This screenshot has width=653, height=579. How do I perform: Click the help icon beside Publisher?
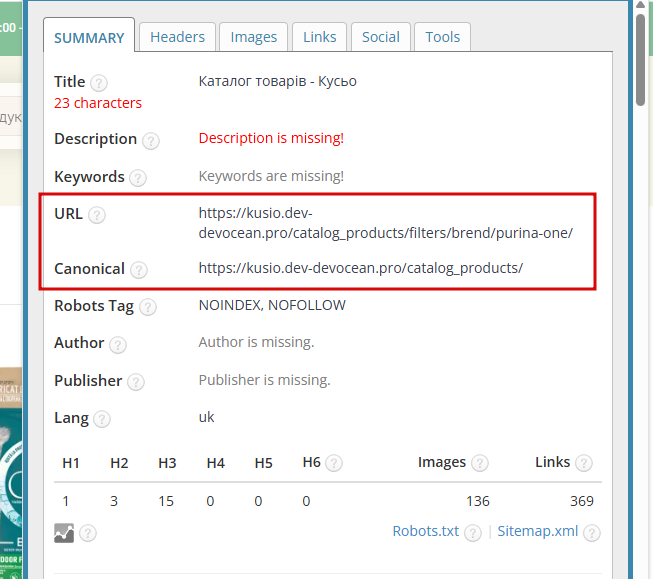[136, 382]
